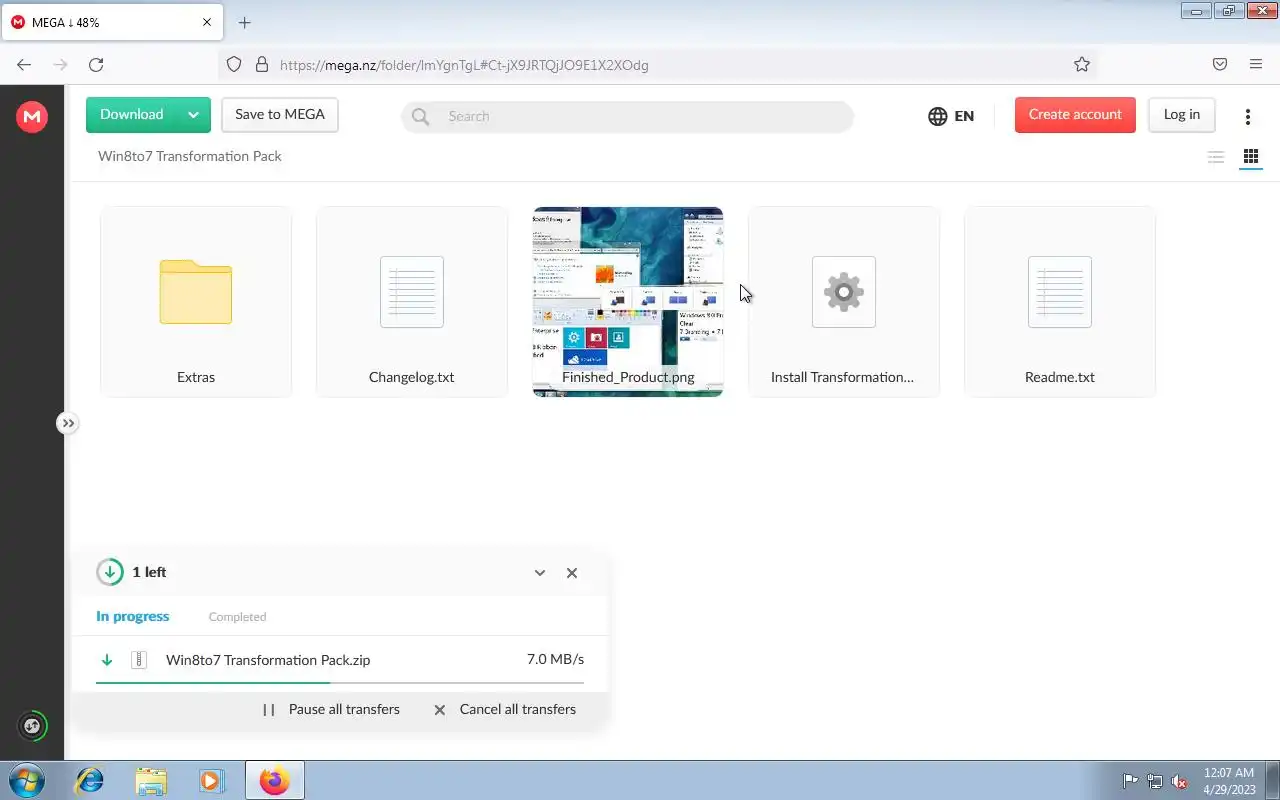Focus the MEGA Search field
Viewport: 1280px width, 800px height.
627,116
